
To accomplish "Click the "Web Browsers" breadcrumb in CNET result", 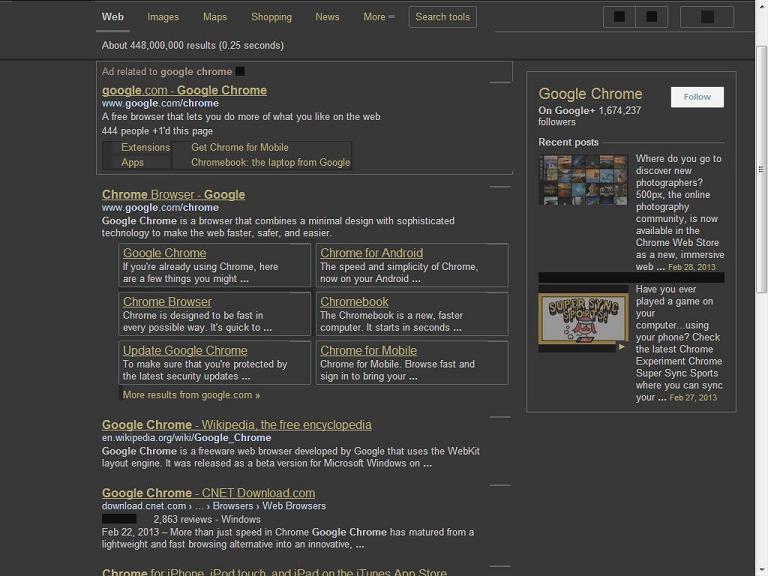I will (294, 506).
